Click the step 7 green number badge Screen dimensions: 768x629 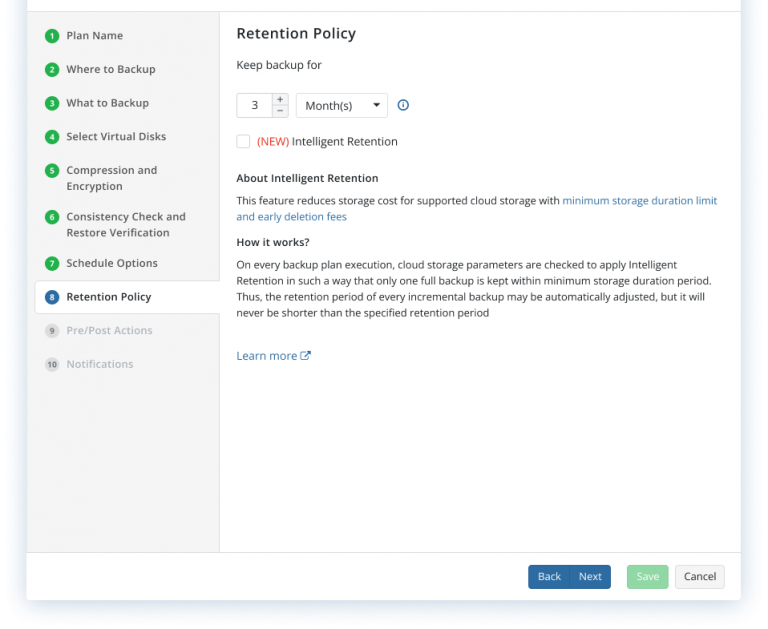coord(52,264)
